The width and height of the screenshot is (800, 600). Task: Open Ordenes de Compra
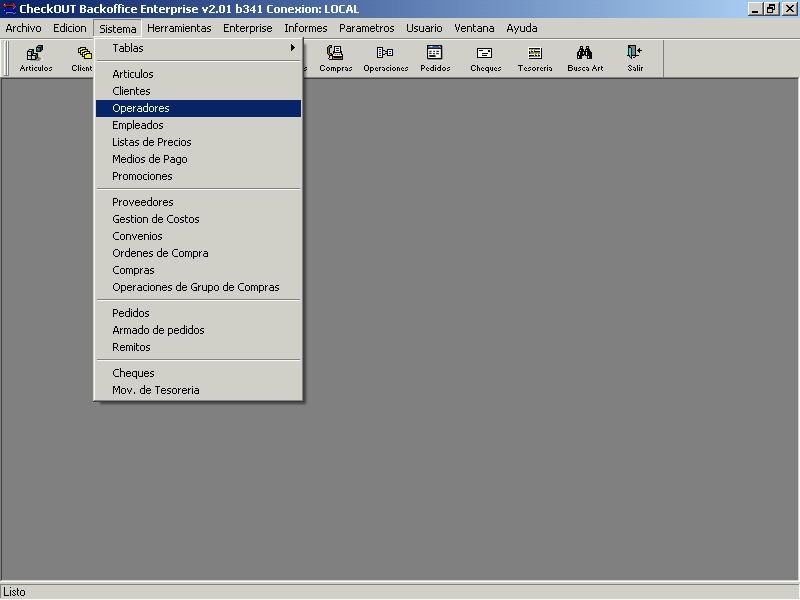point(198,253)
